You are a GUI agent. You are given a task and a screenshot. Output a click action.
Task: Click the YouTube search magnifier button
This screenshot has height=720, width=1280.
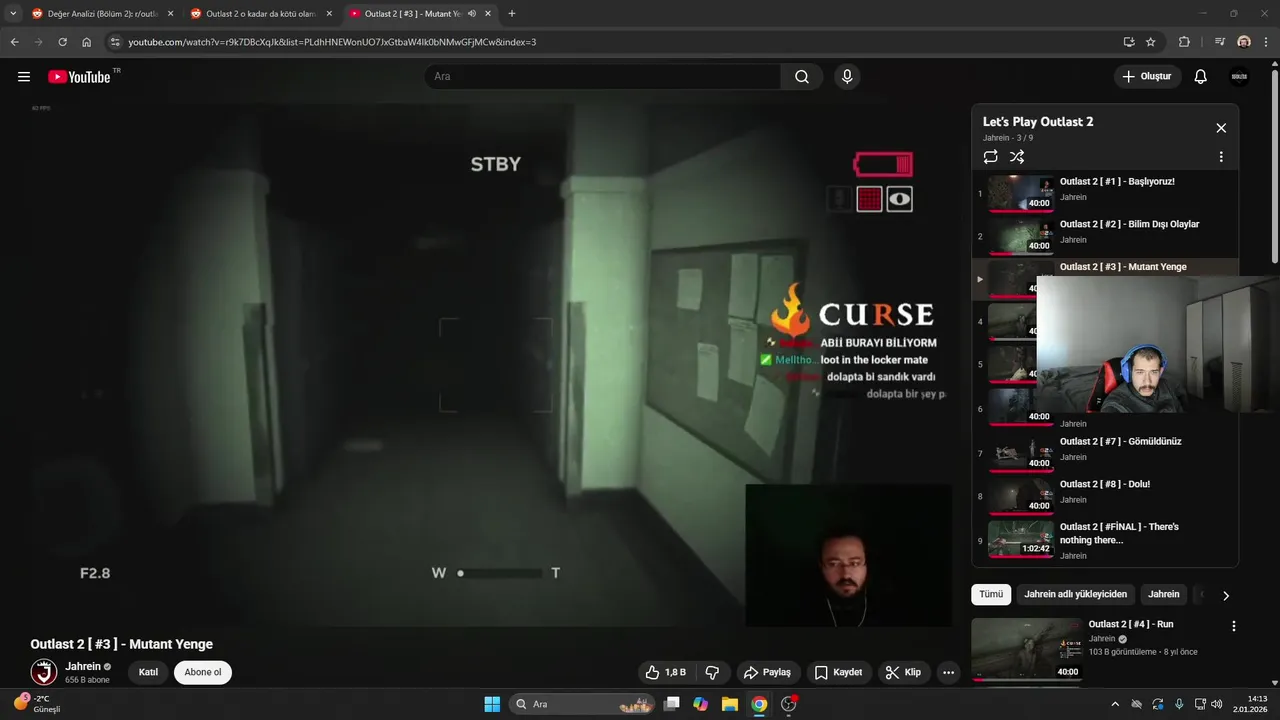tap(802, 77)
